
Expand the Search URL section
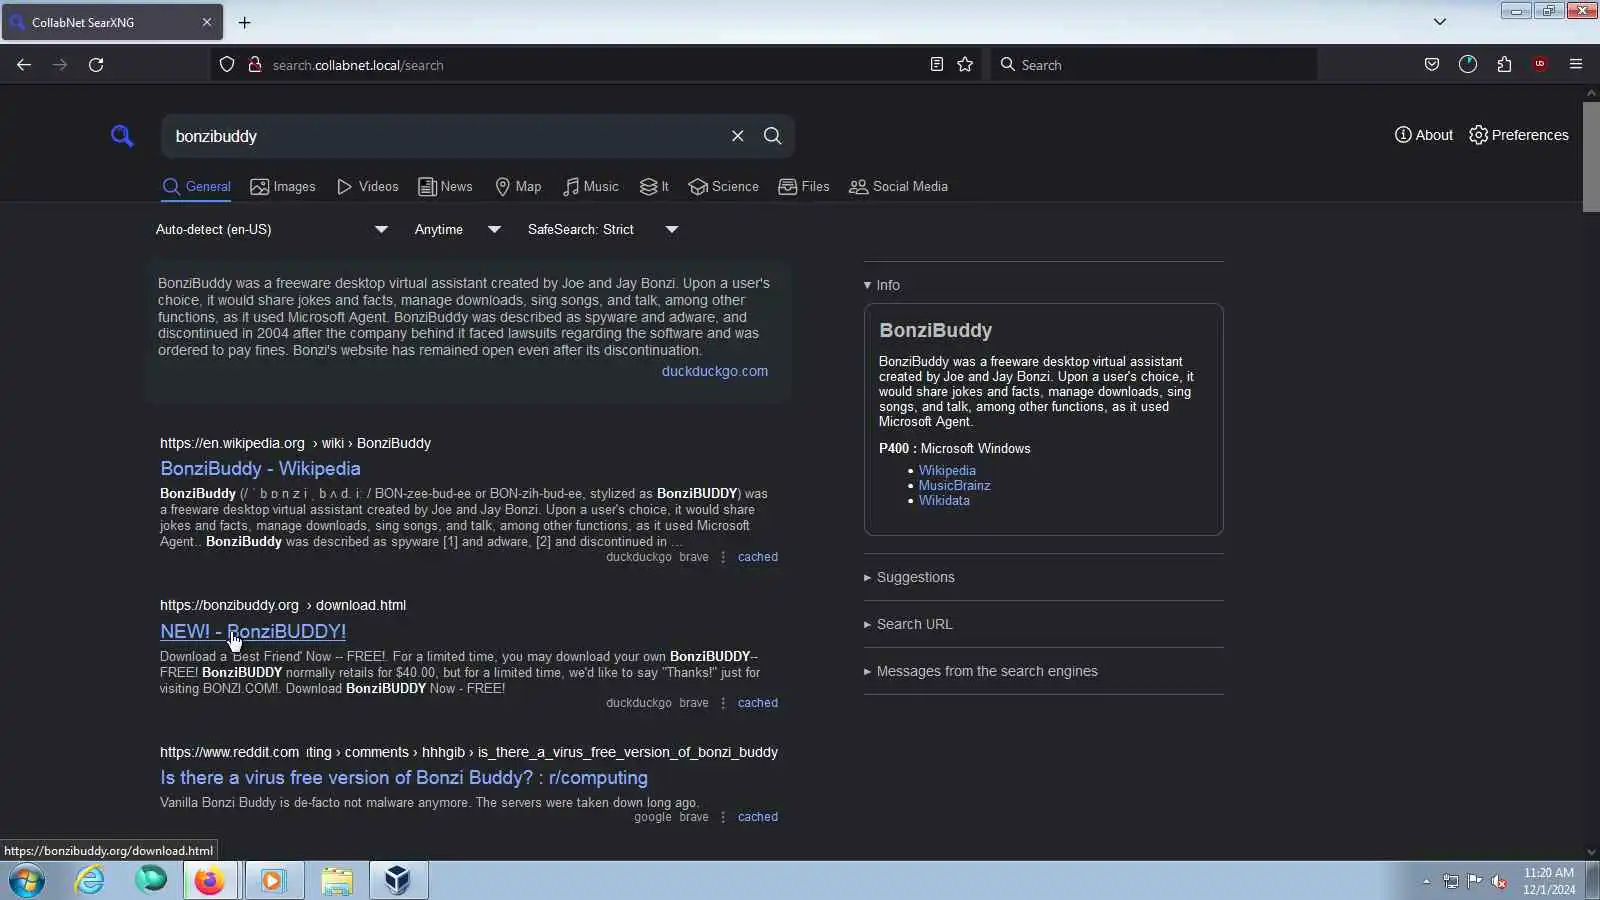tap(908, 625)
